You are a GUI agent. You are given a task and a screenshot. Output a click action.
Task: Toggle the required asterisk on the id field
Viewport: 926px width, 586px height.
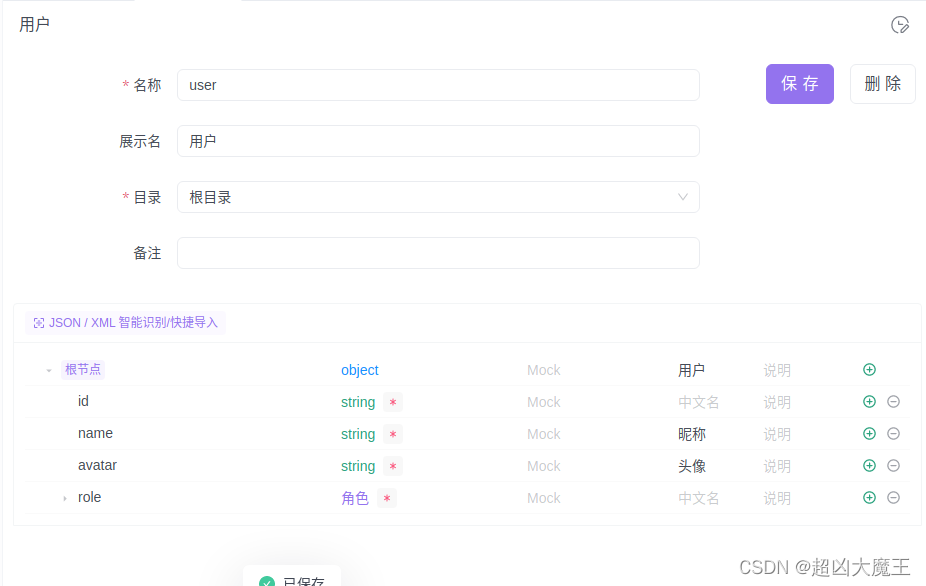pyautogui.click(x=393, y=402)
